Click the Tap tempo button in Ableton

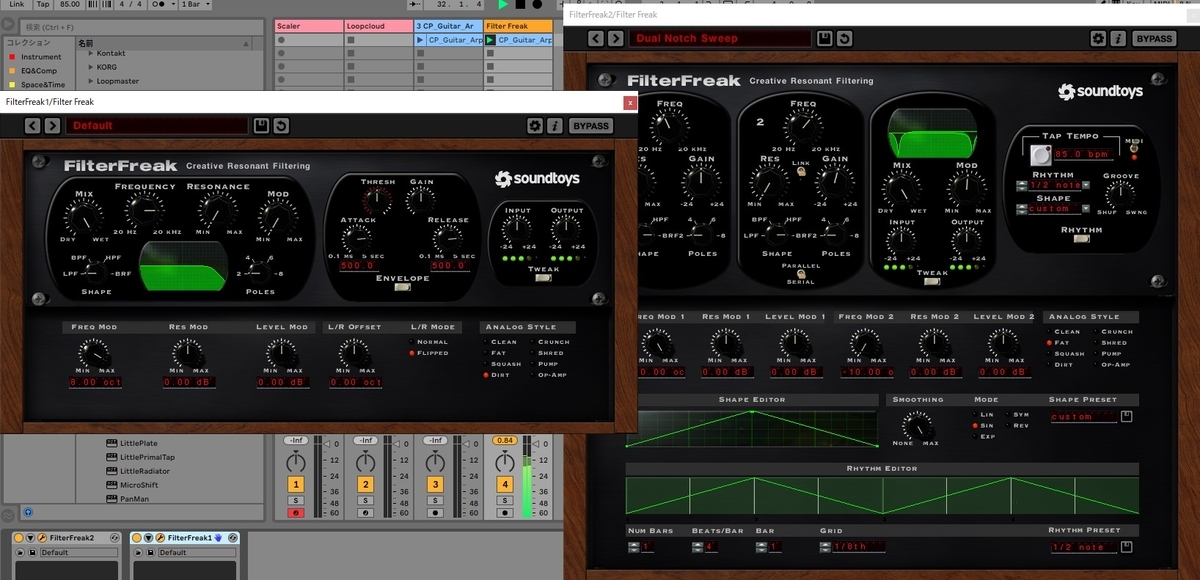click(43, 4)
